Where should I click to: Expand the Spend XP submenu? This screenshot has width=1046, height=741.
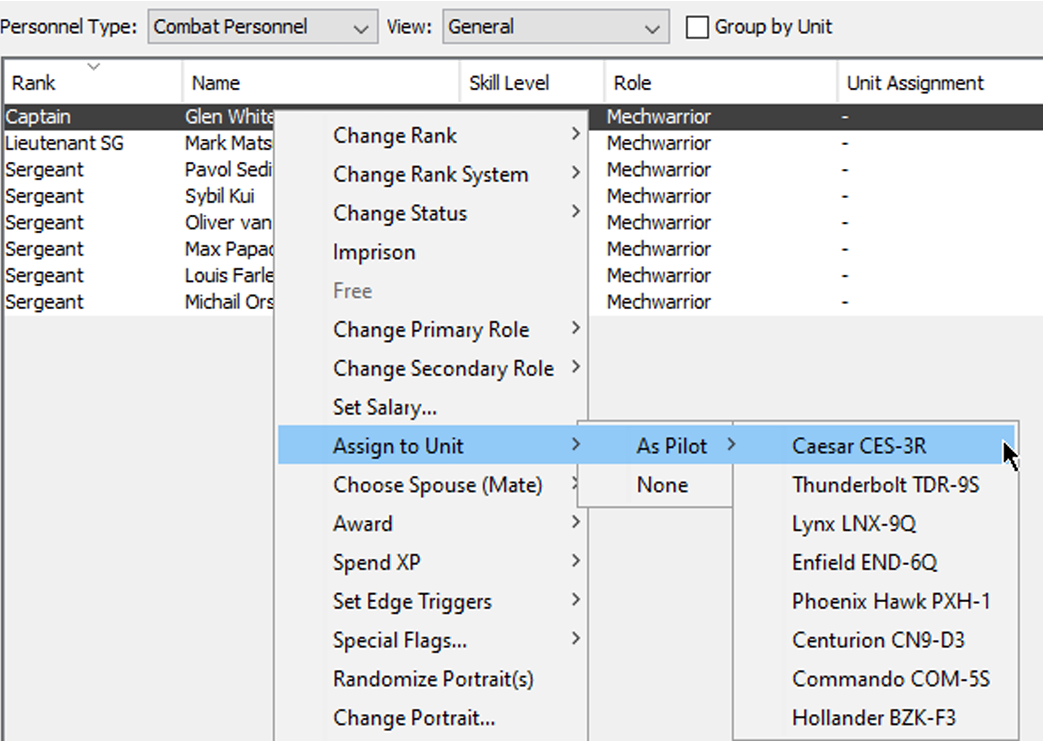click(x=377, y=563)
